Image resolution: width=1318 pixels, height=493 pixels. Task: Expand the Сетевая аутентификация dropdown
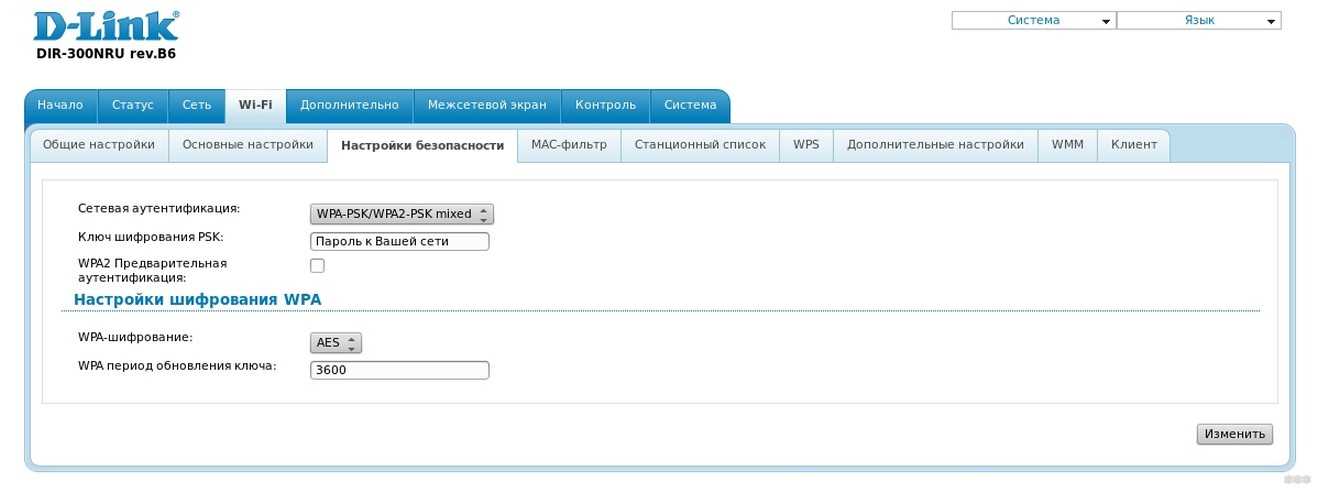(402, 214)
